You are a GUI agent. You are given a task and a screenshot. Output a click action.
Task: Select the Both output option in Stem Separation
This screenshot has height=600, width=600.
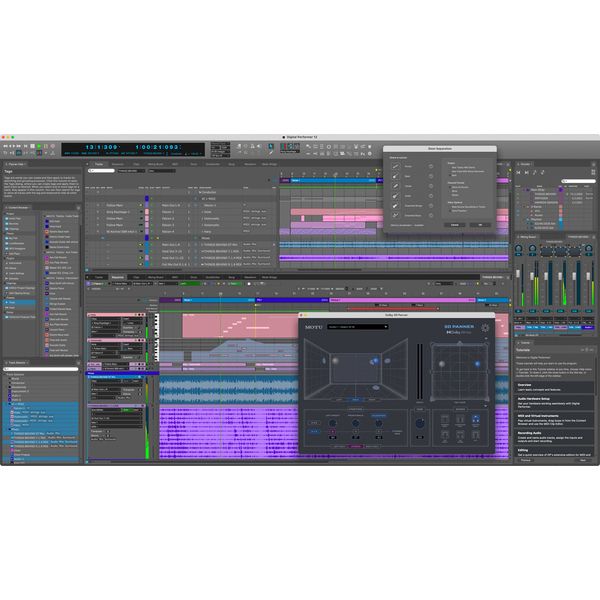click(x=453, y=175)
